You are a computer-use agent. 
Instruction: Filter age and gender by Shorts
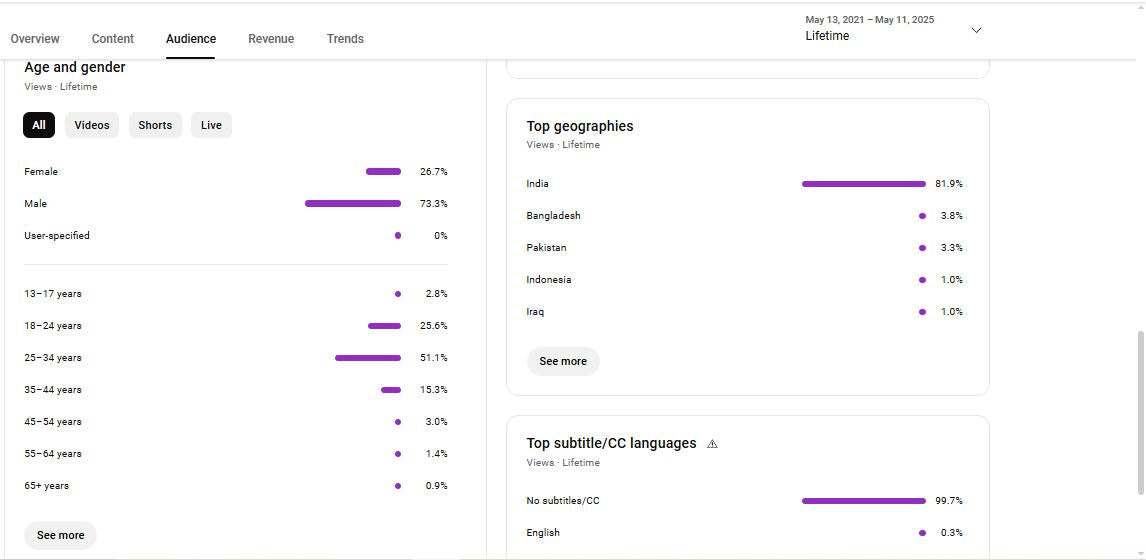point(155,125)
